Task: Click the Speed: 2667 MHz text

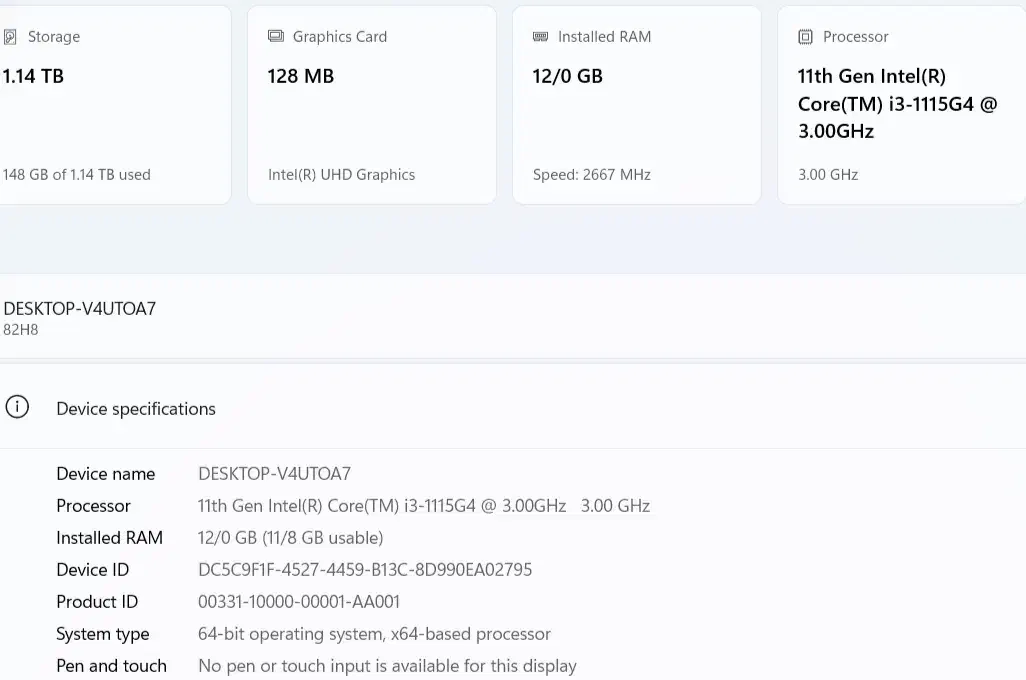Action: tap(591, 175)
